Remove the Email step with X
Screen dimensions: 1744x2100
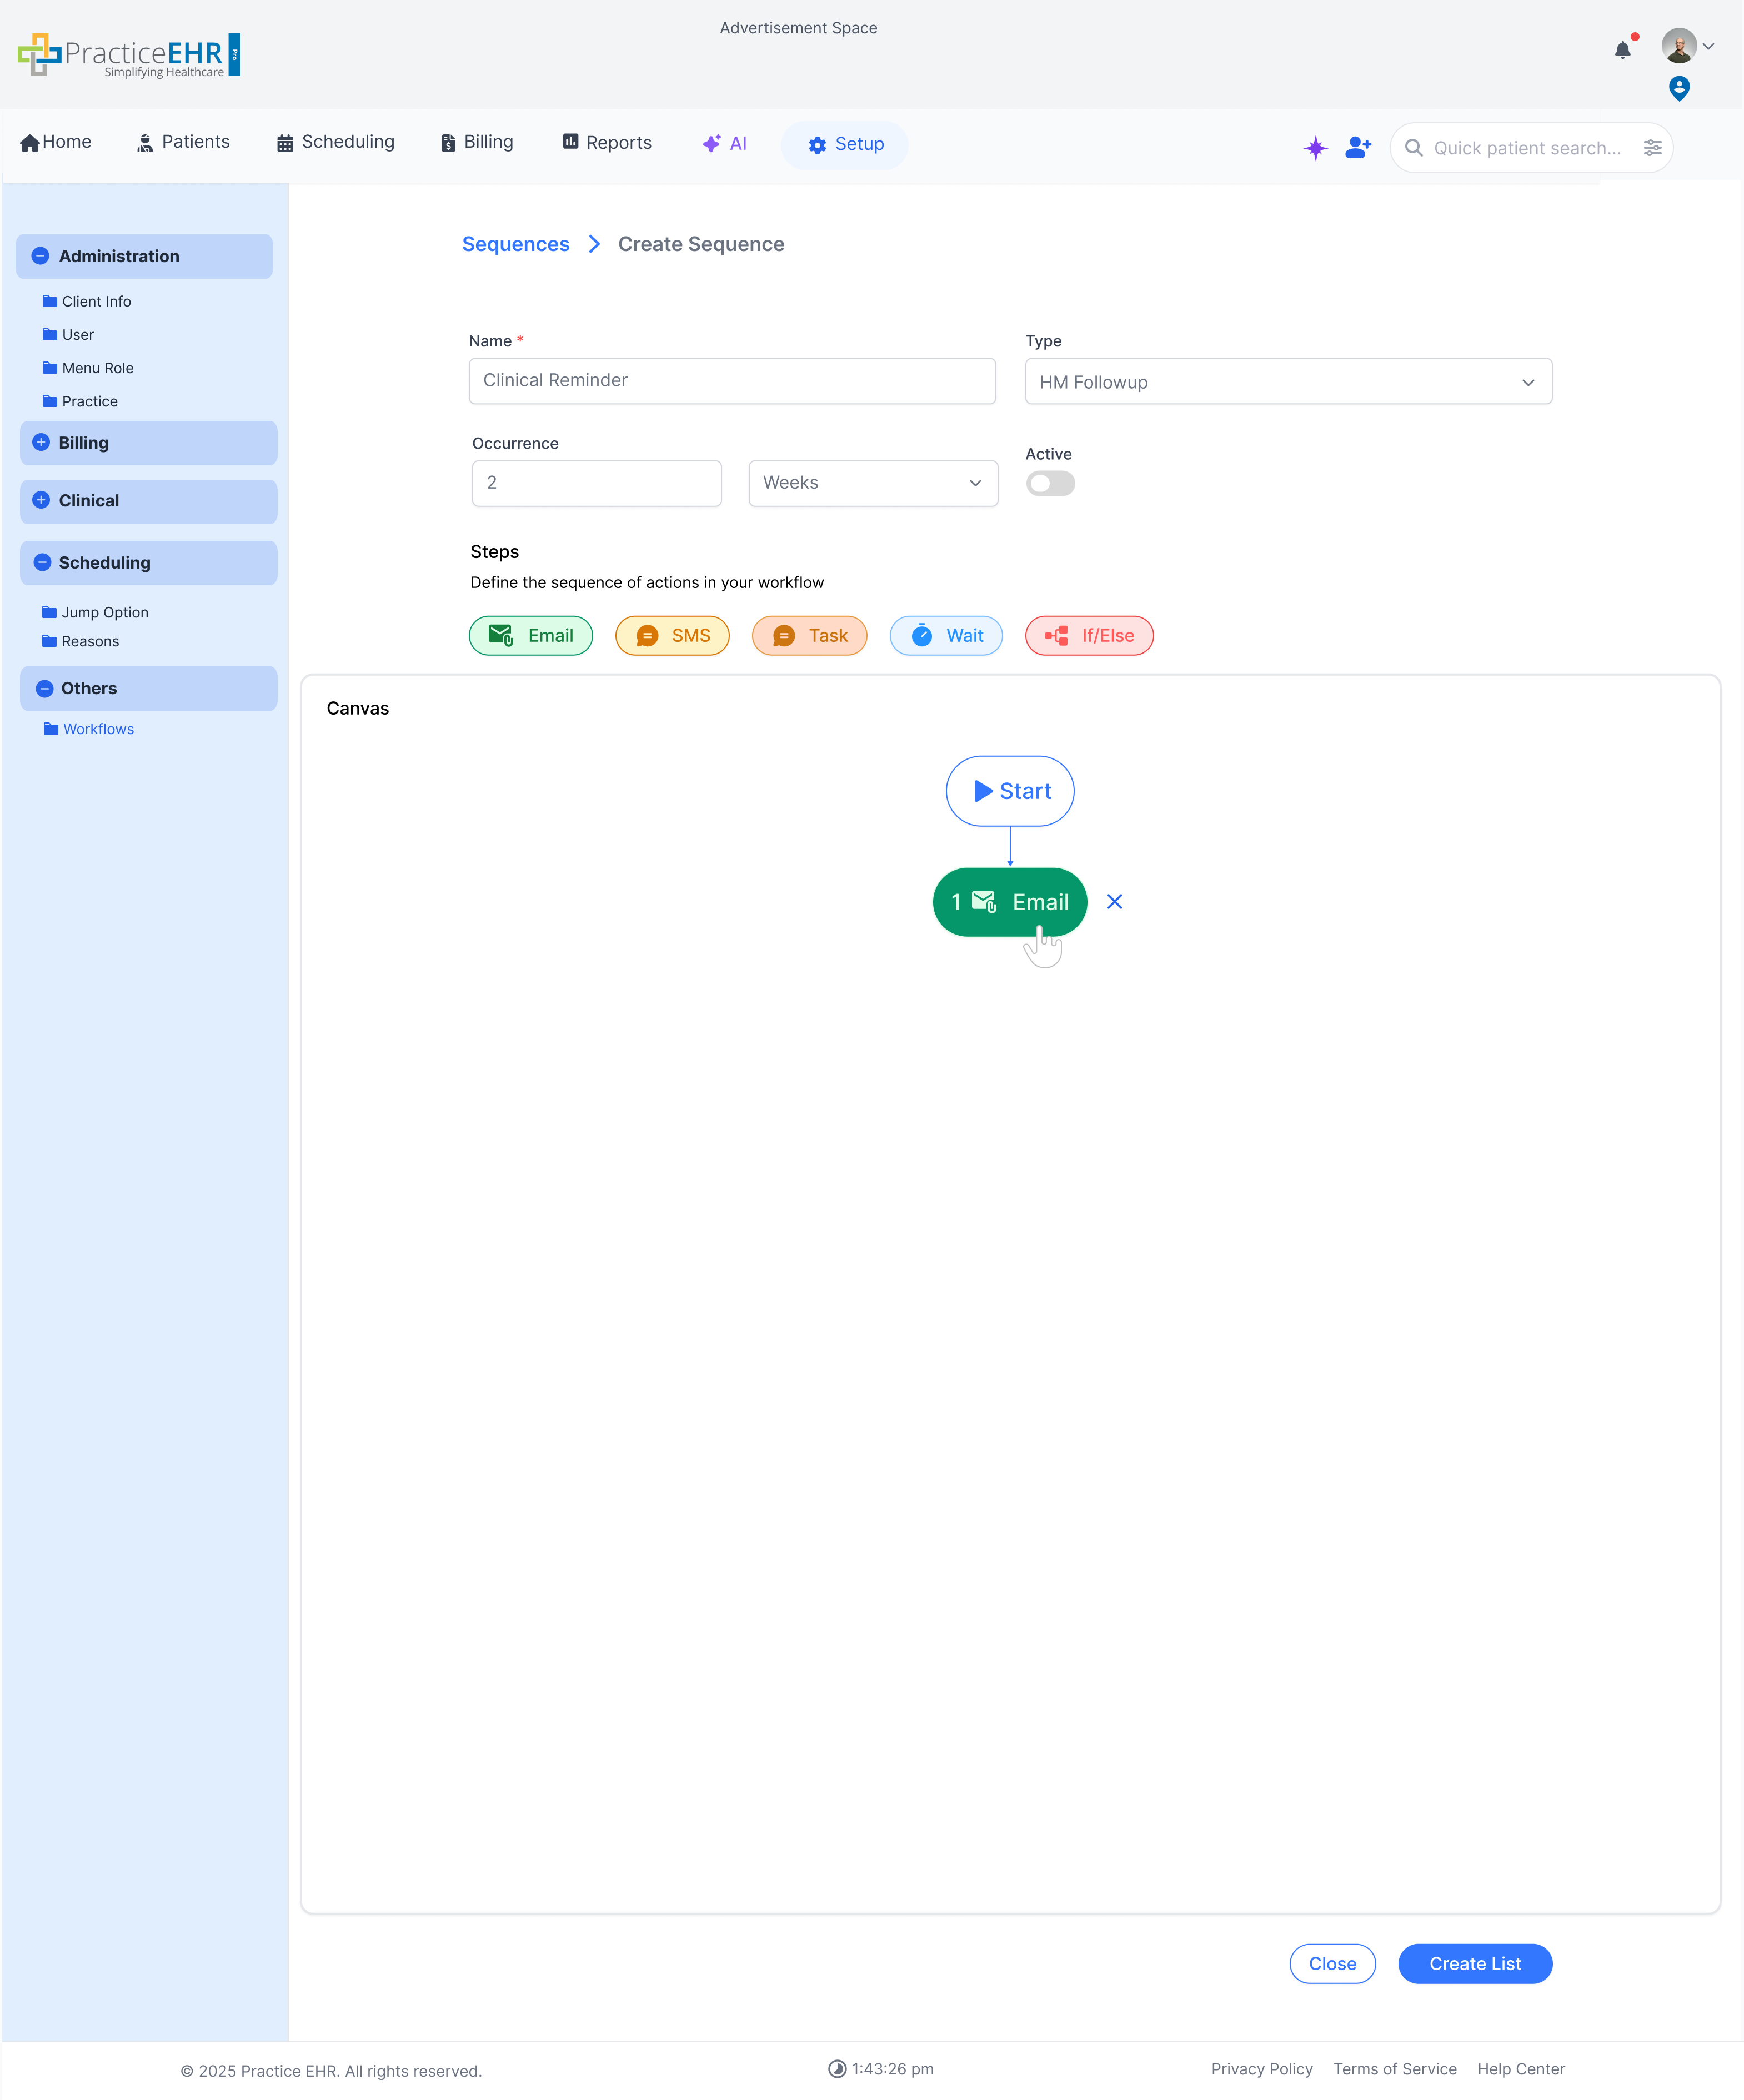tap(1114, 902)
